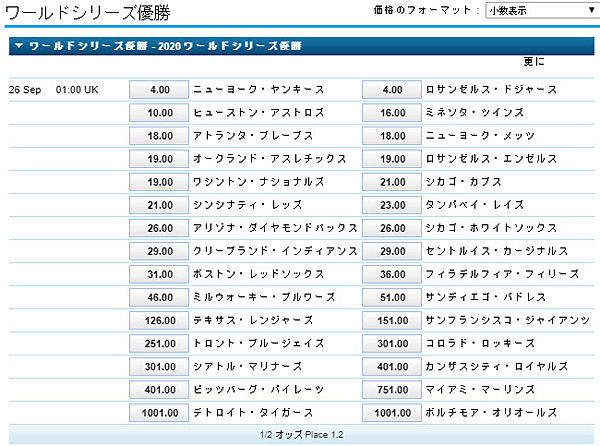
Task: Select 4.00 odds for ニューヨーク・ヤンキース
Action: coord(159,90)
